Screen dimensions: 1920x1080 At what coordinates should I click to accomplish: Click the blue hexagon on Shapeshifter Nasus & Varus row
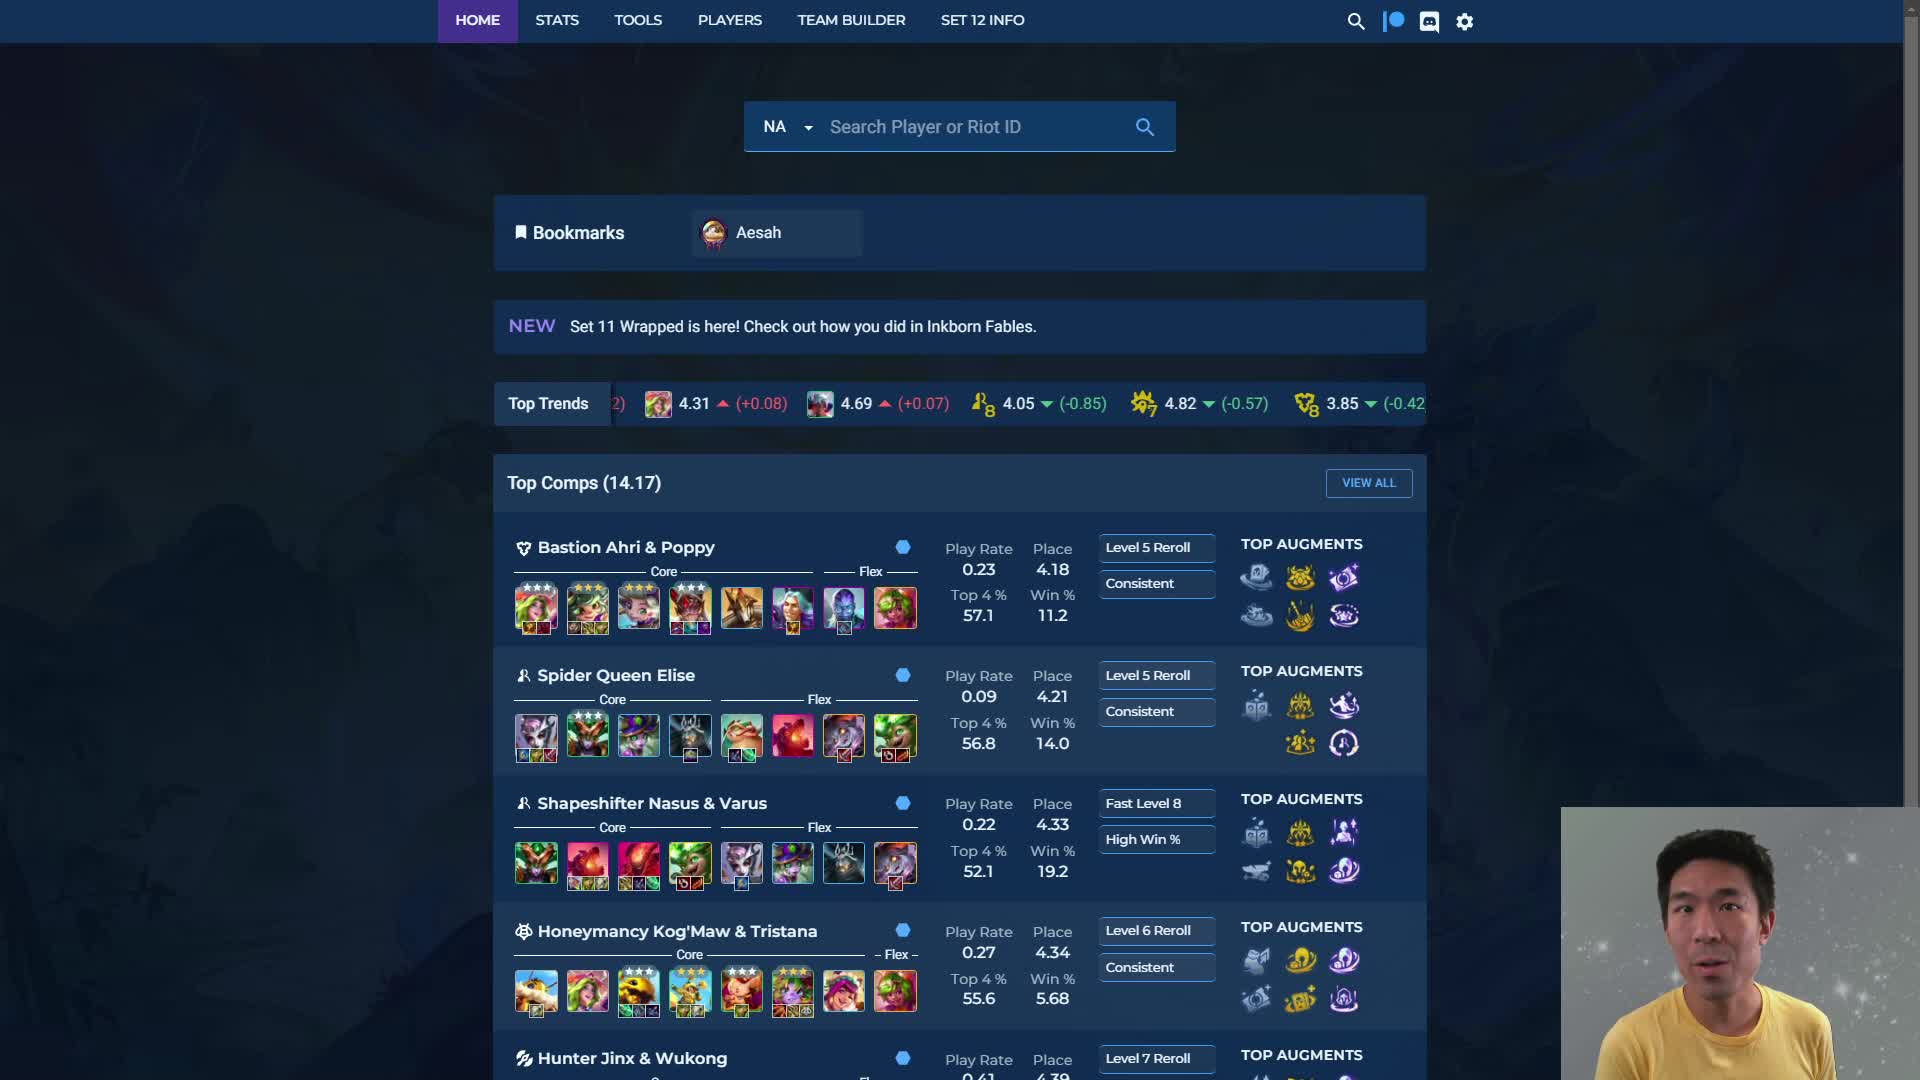click(903, 803)
